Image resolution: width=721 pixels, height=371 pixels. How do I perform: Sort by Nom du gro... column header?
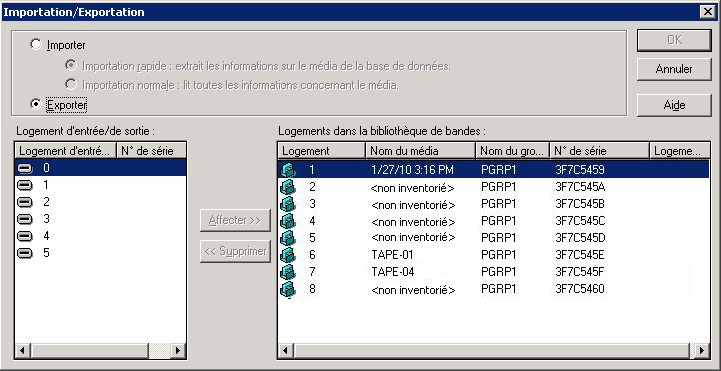coord(513,150)
